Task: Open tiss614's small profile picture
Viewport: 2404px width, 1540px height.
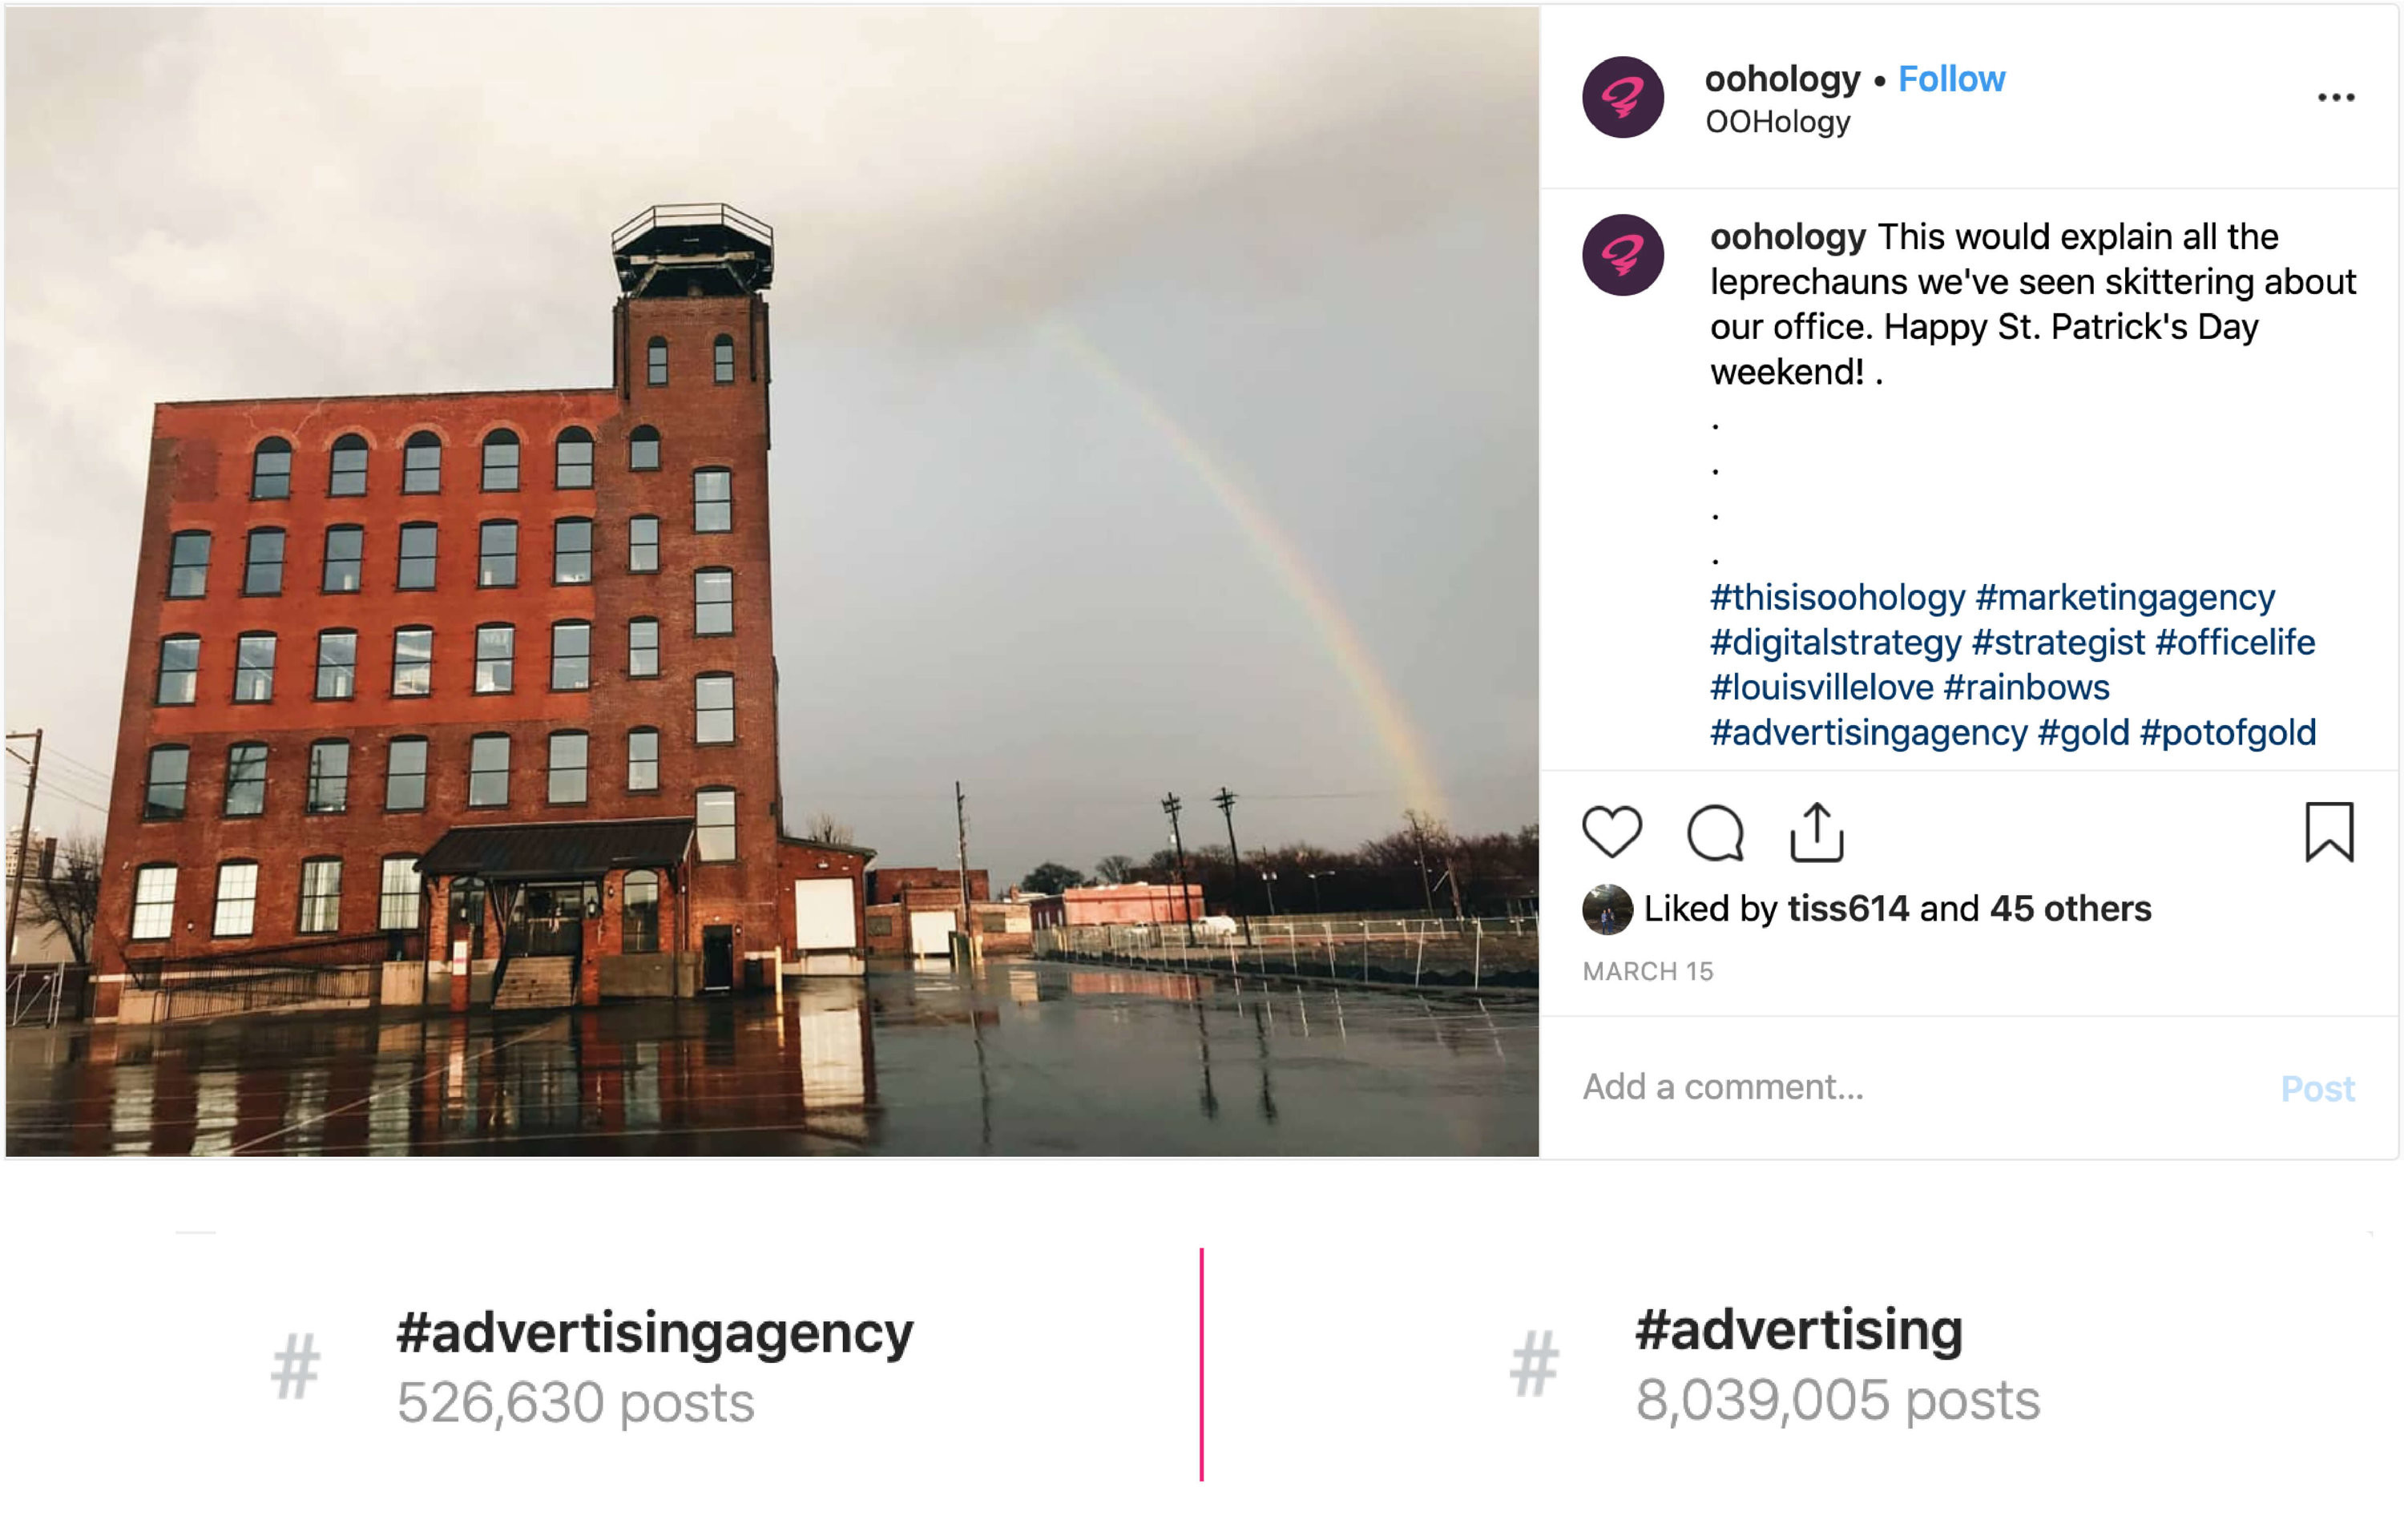Action: pos(1607,909)
